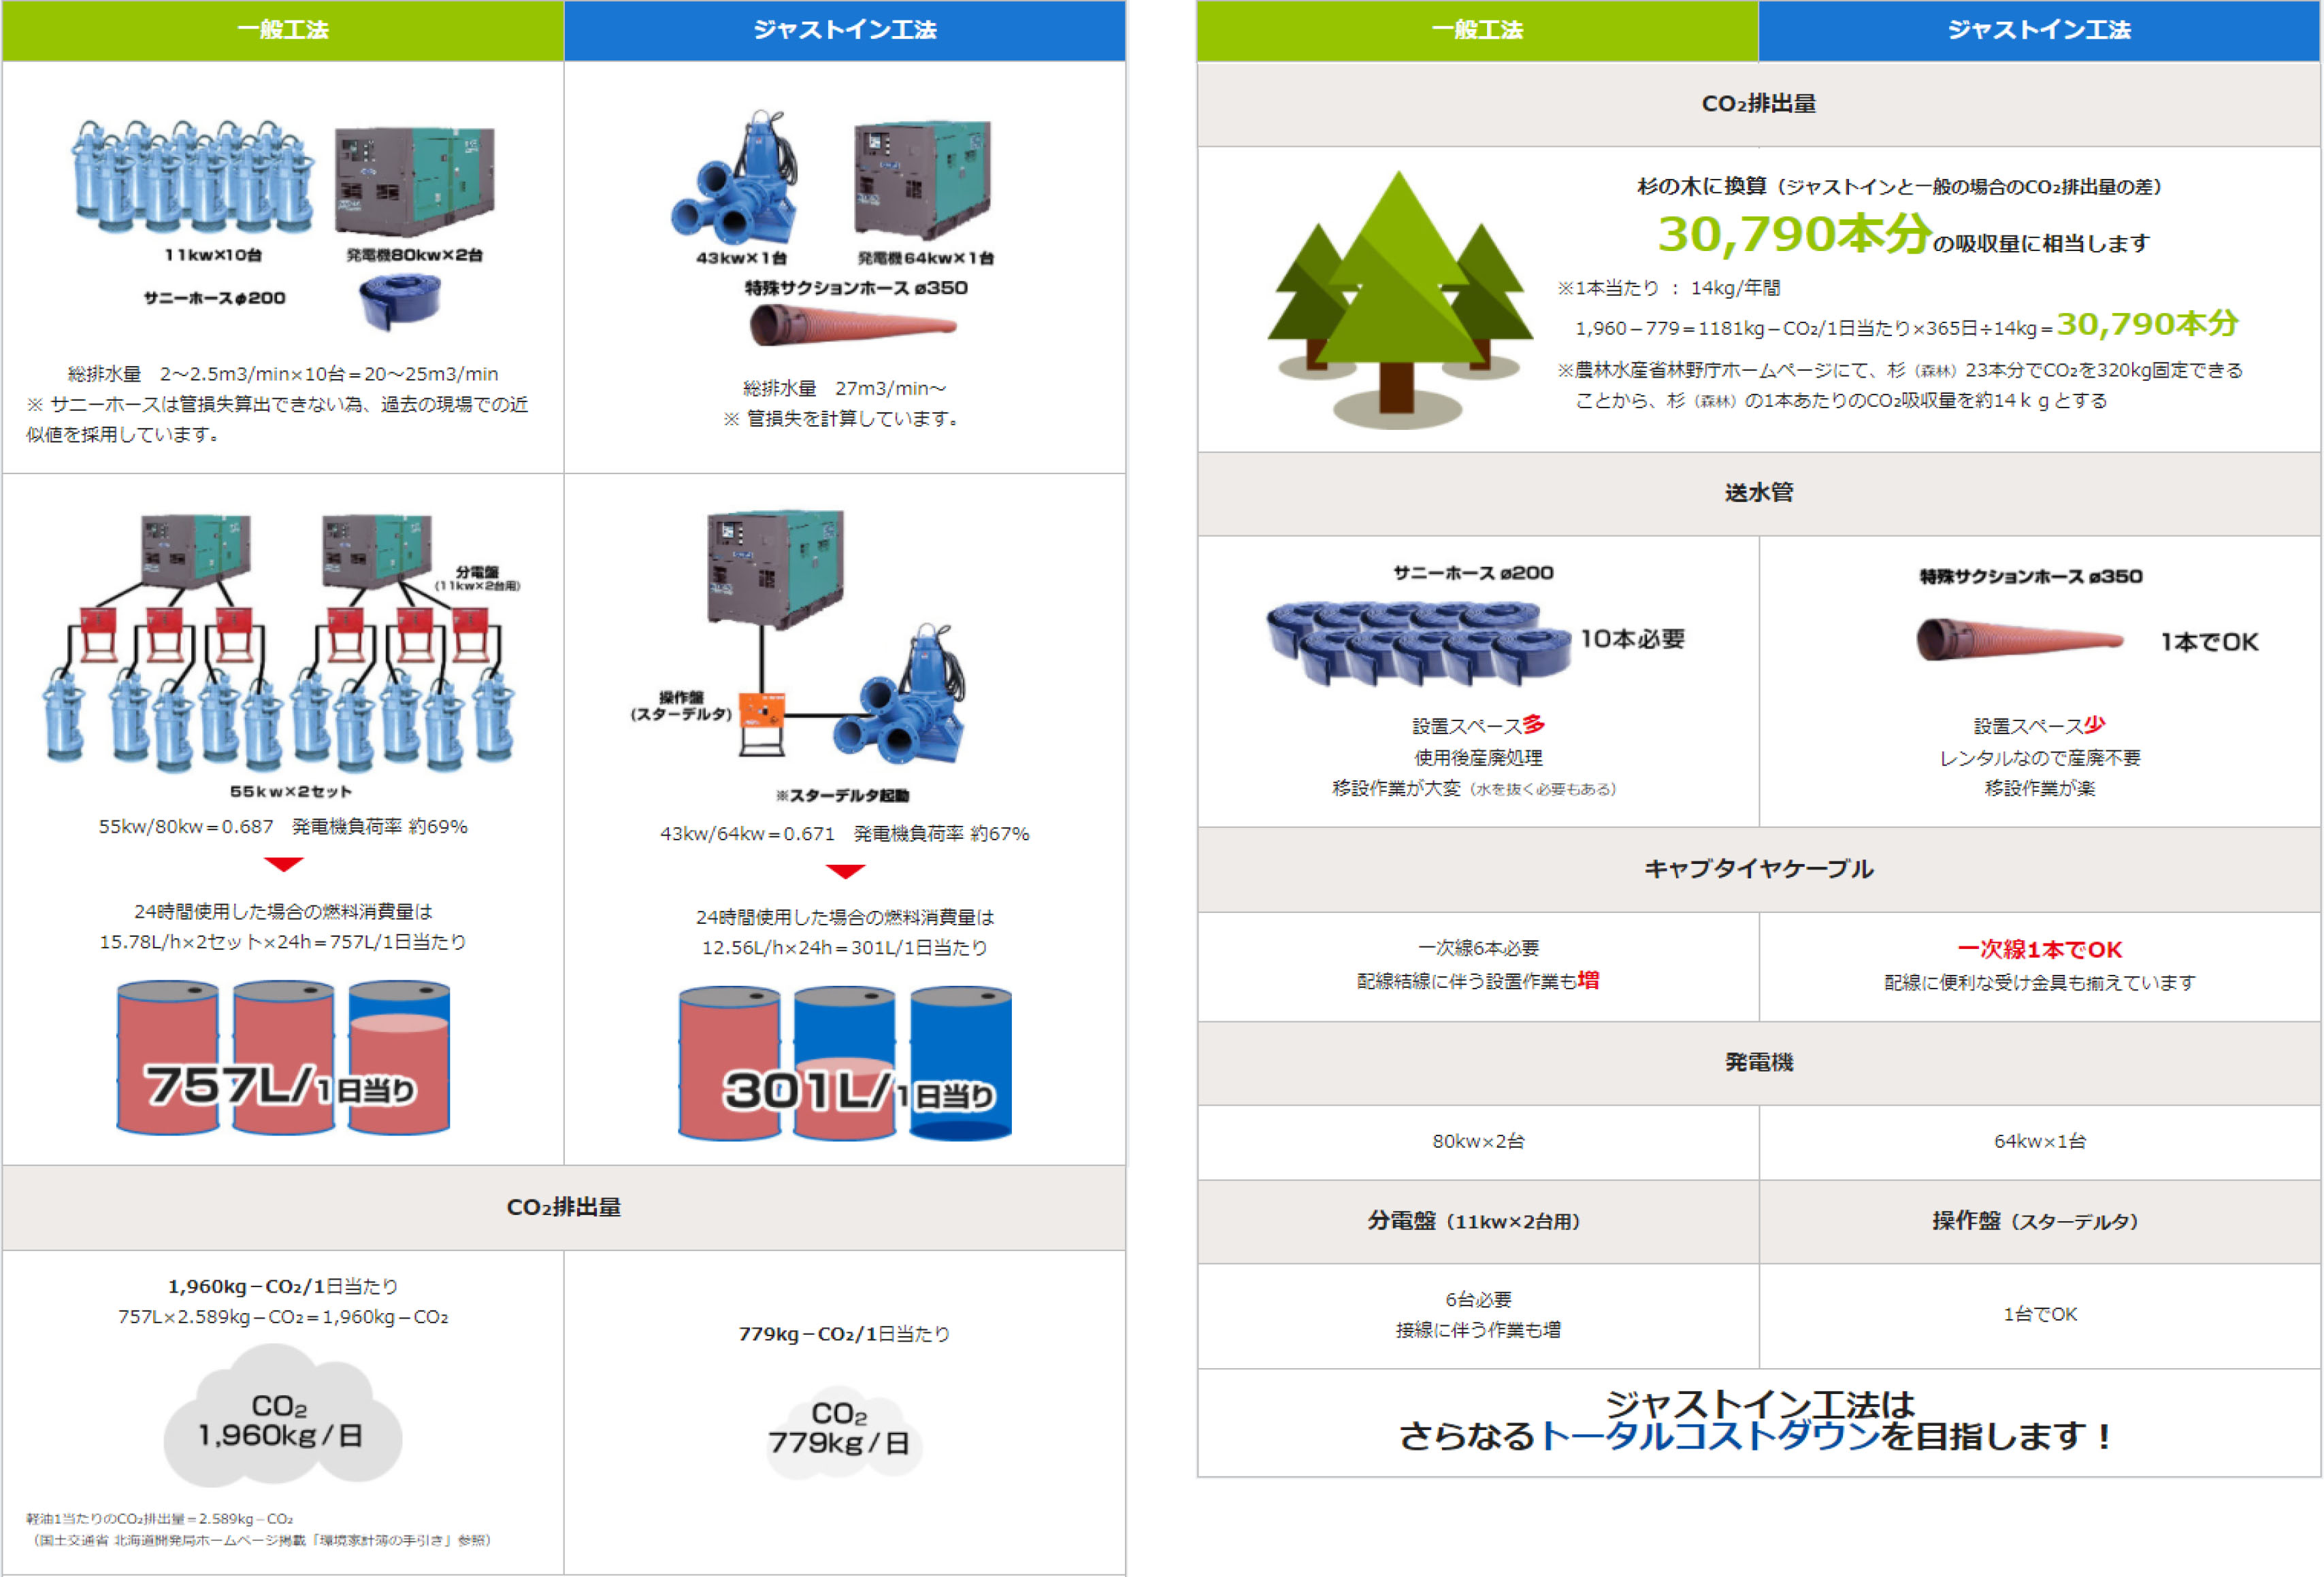Click the left green 一般工法 header

pos(283,30)
